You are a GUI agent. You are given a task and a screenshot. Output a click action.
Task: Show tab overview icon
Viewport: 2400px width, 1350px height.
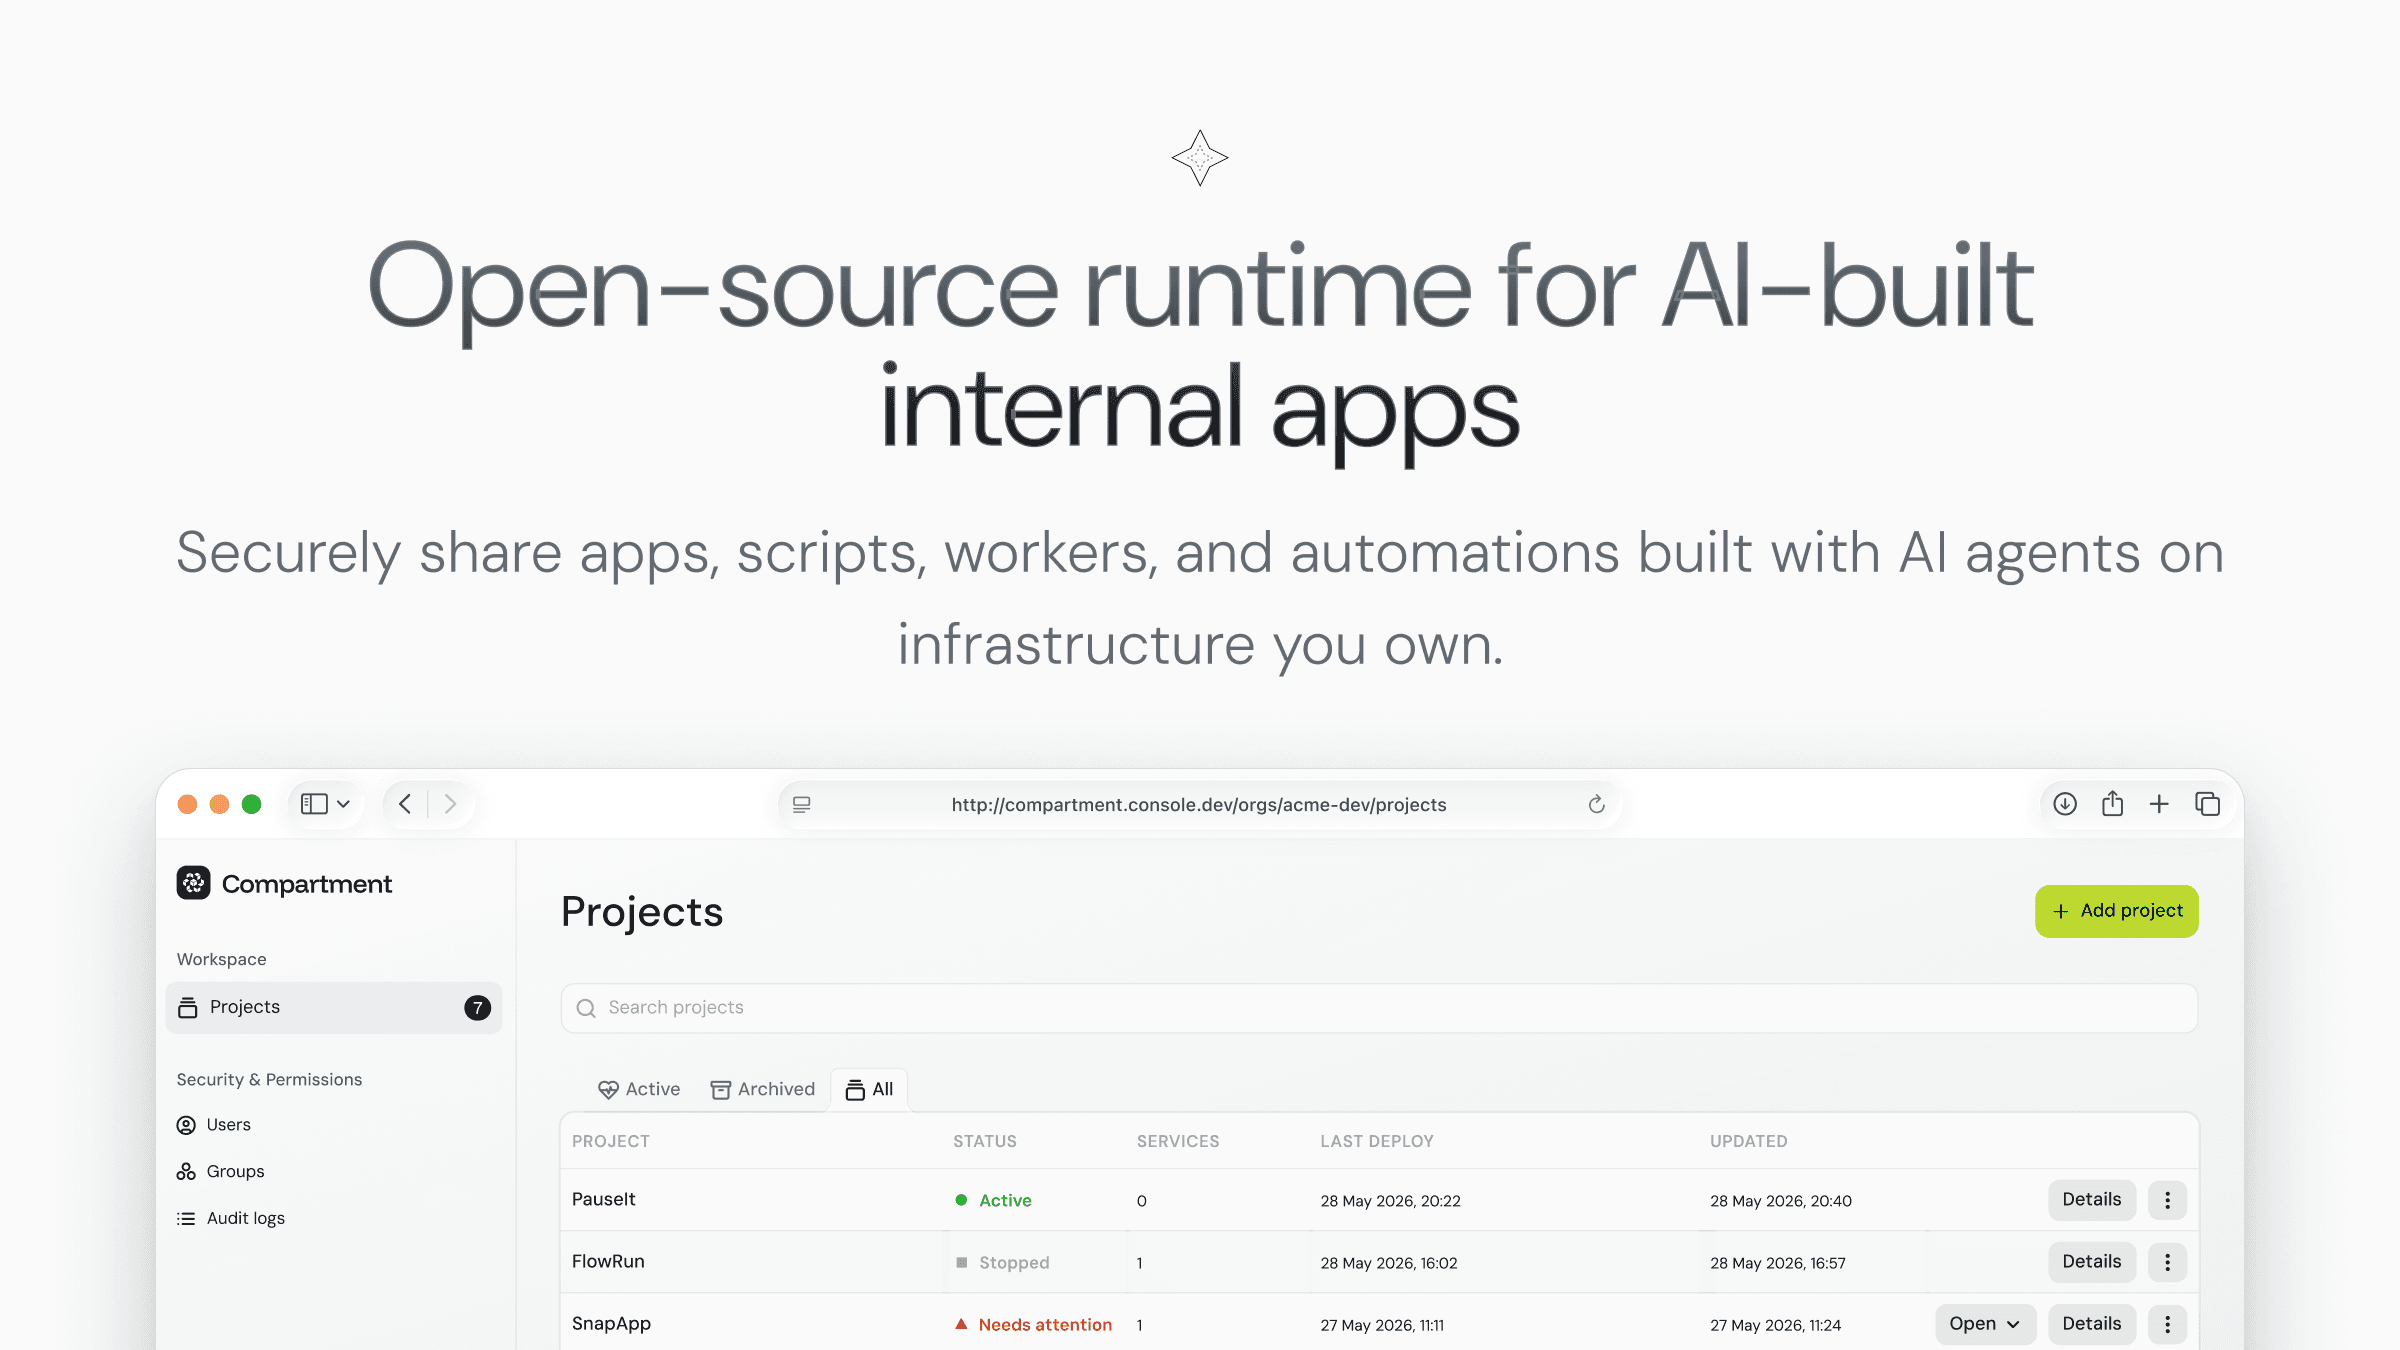(x=2208, y=804)
